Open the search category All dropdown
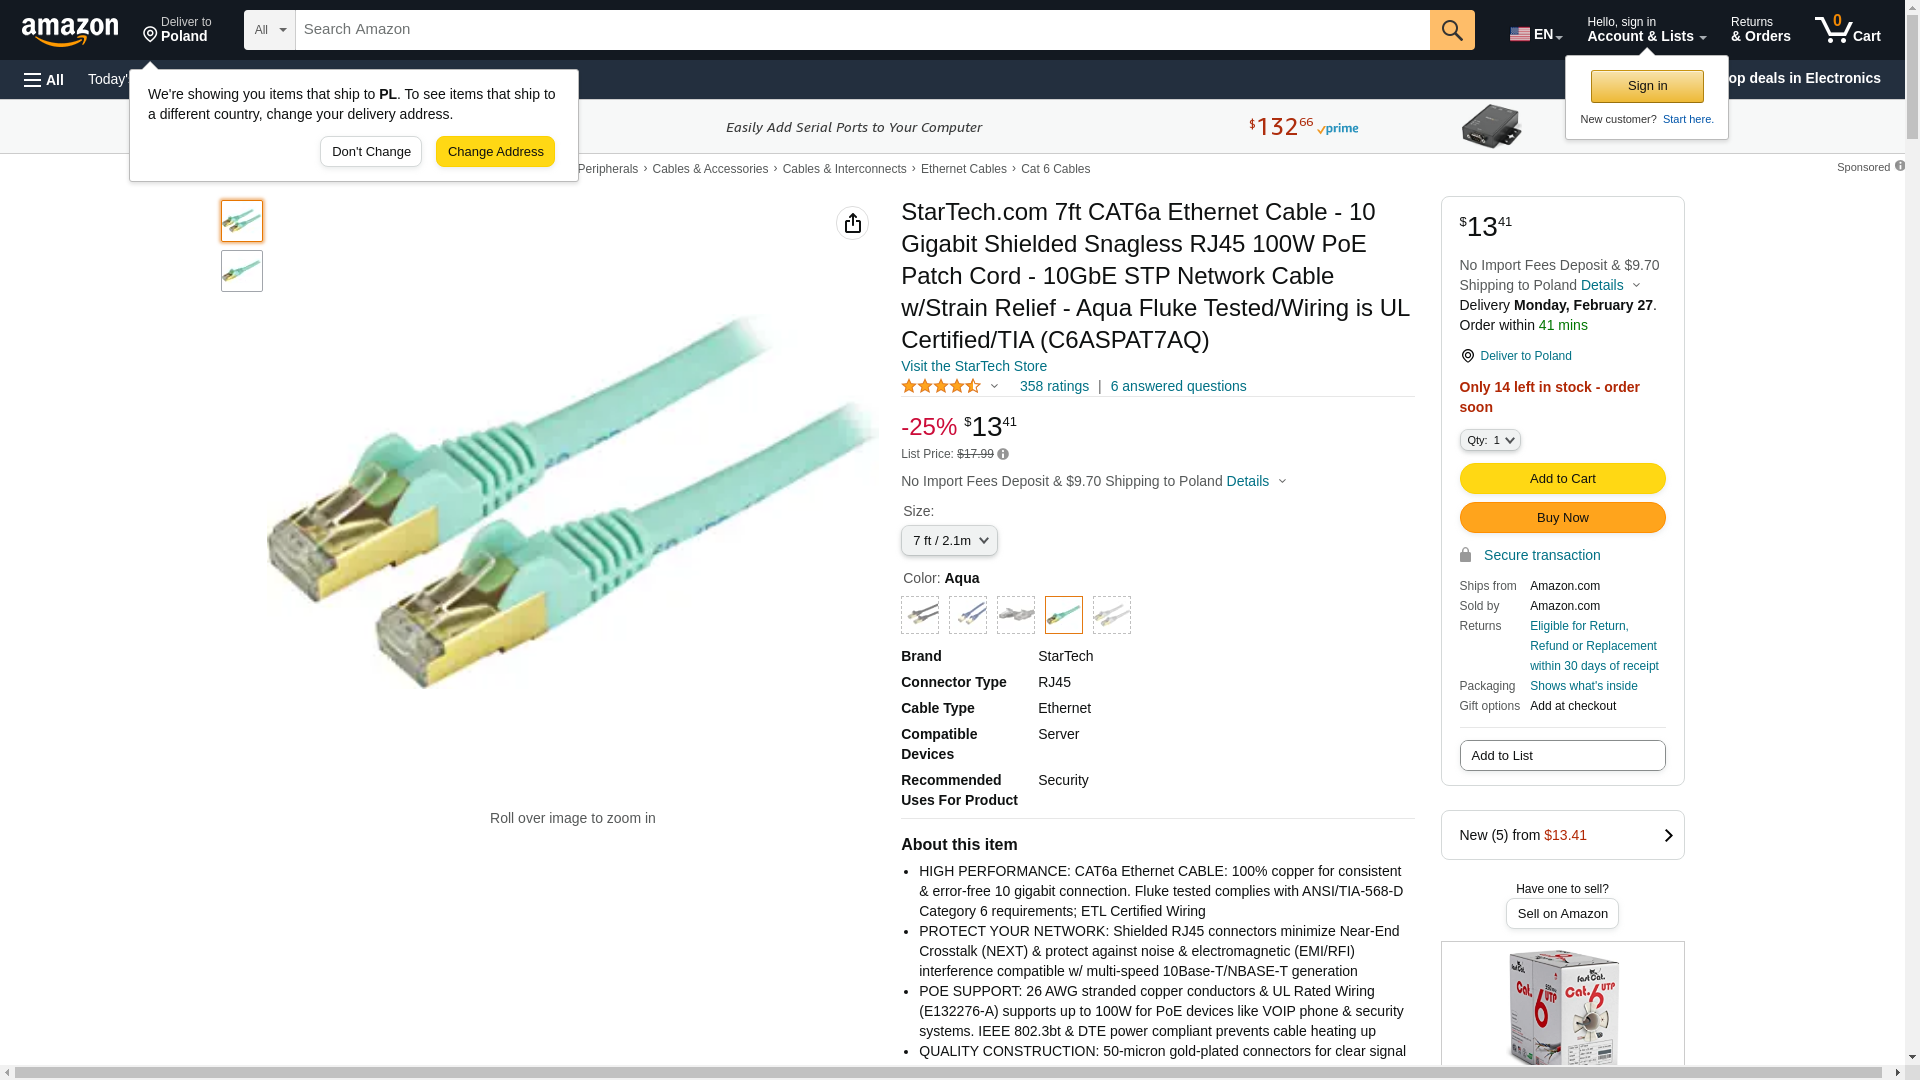1920x1080 pixels. click(269, 30)
